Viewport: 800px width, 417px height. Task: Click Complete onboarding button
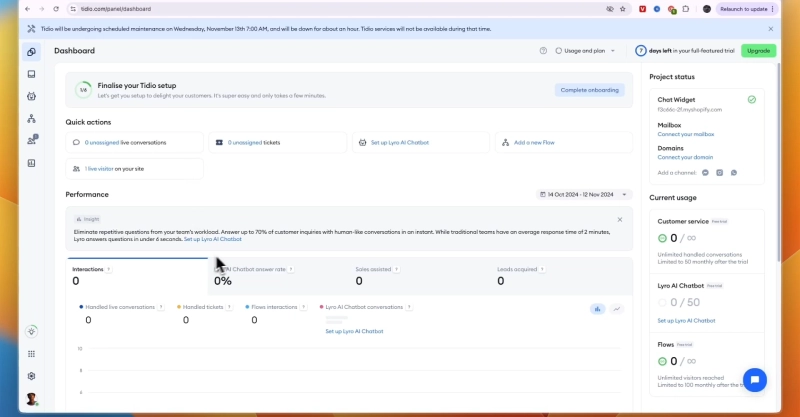589,90
